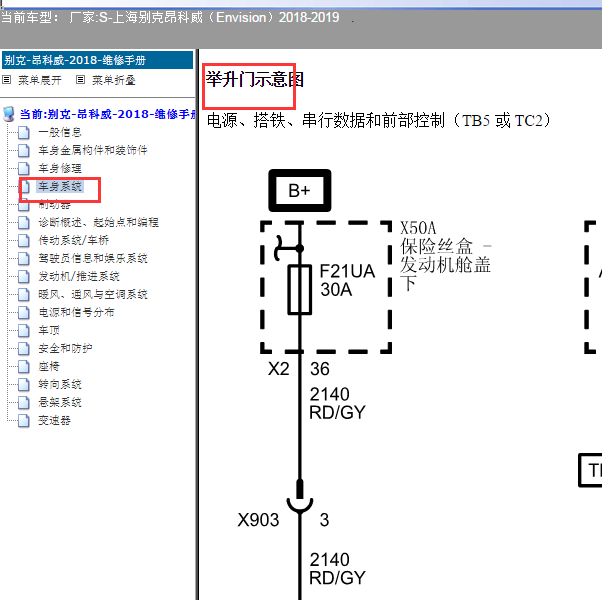Open the 座椅 section

49,367
